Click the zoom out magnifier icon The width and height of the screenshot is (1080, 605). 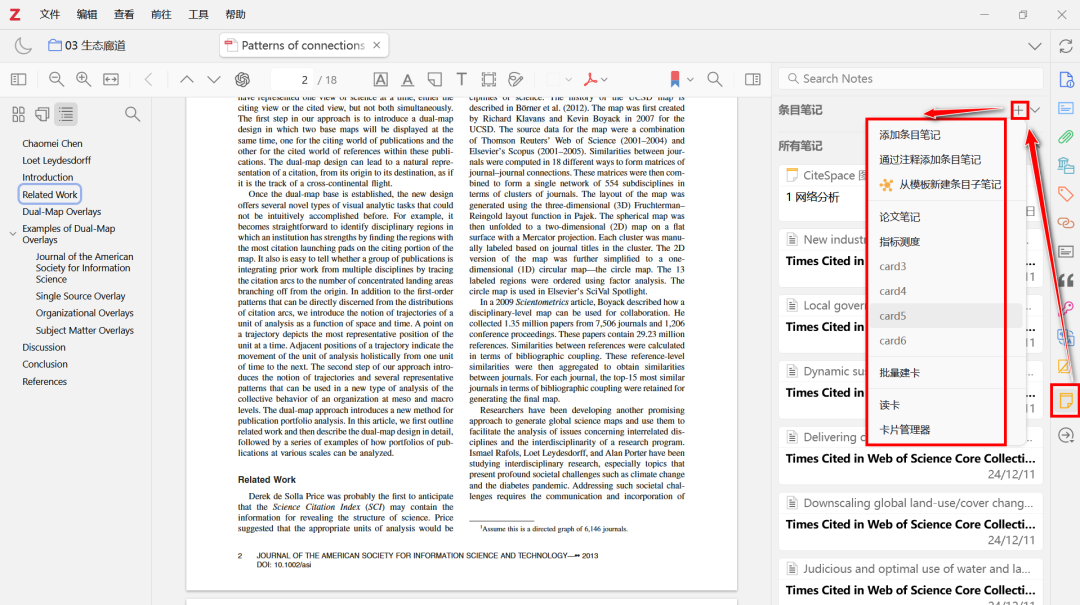coord(56,79)
